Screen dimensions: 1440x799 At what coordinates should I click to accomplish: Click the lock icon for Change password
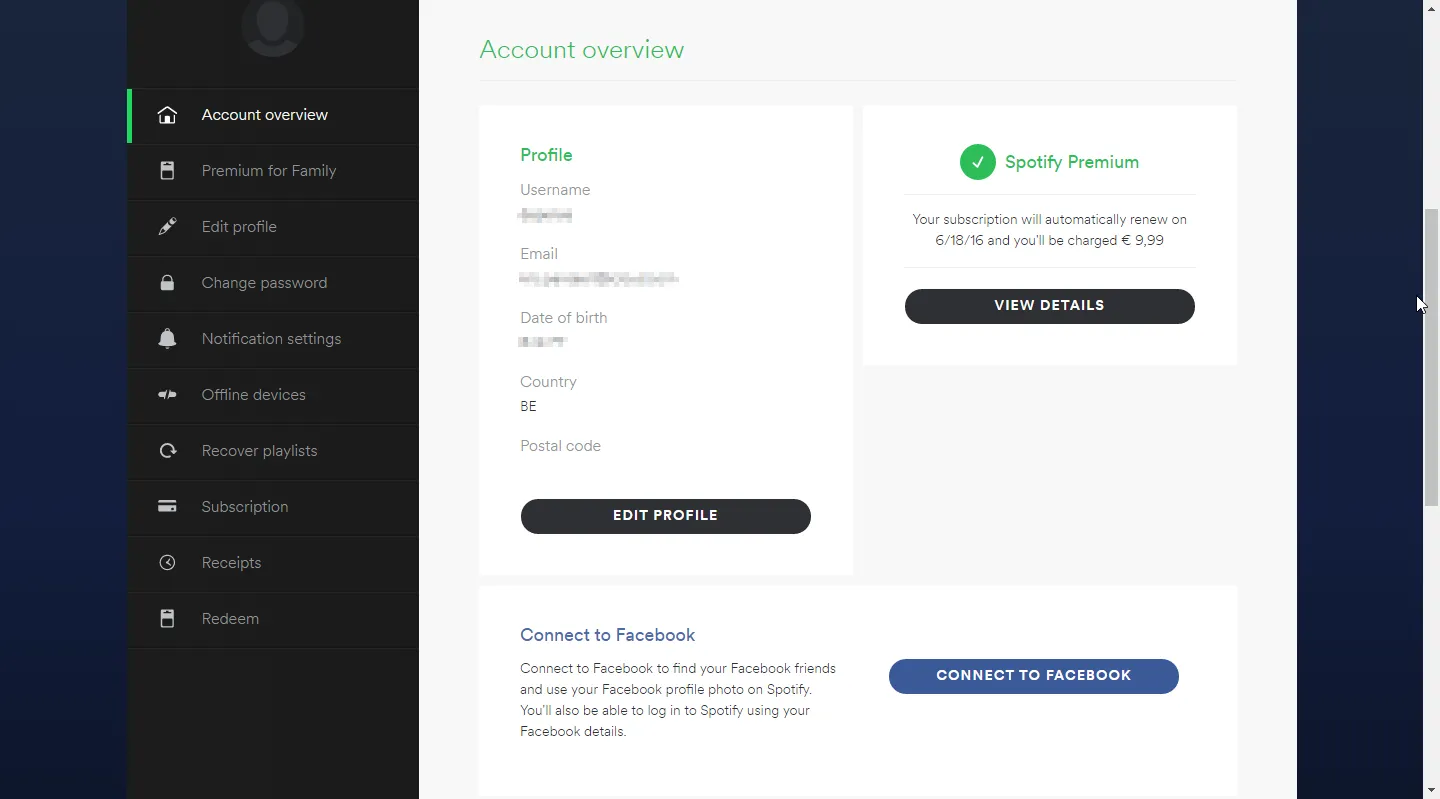coord(167,283)
